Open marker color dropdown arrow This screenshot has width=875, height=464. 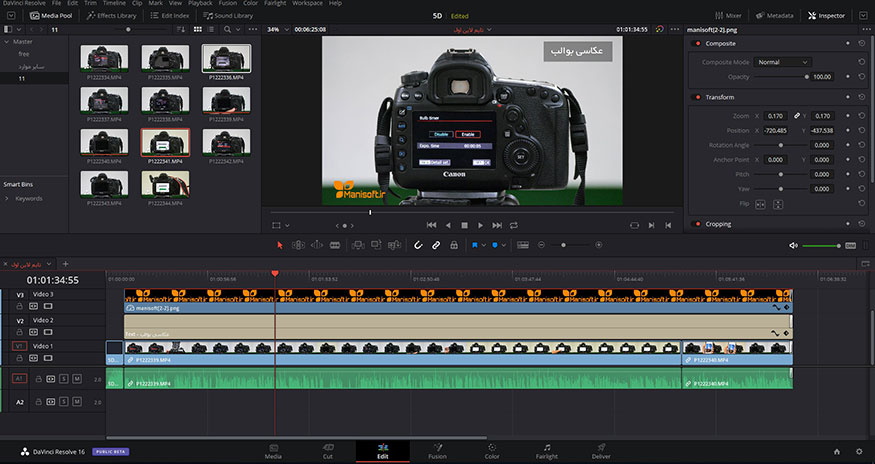click(x=503, y=245)
